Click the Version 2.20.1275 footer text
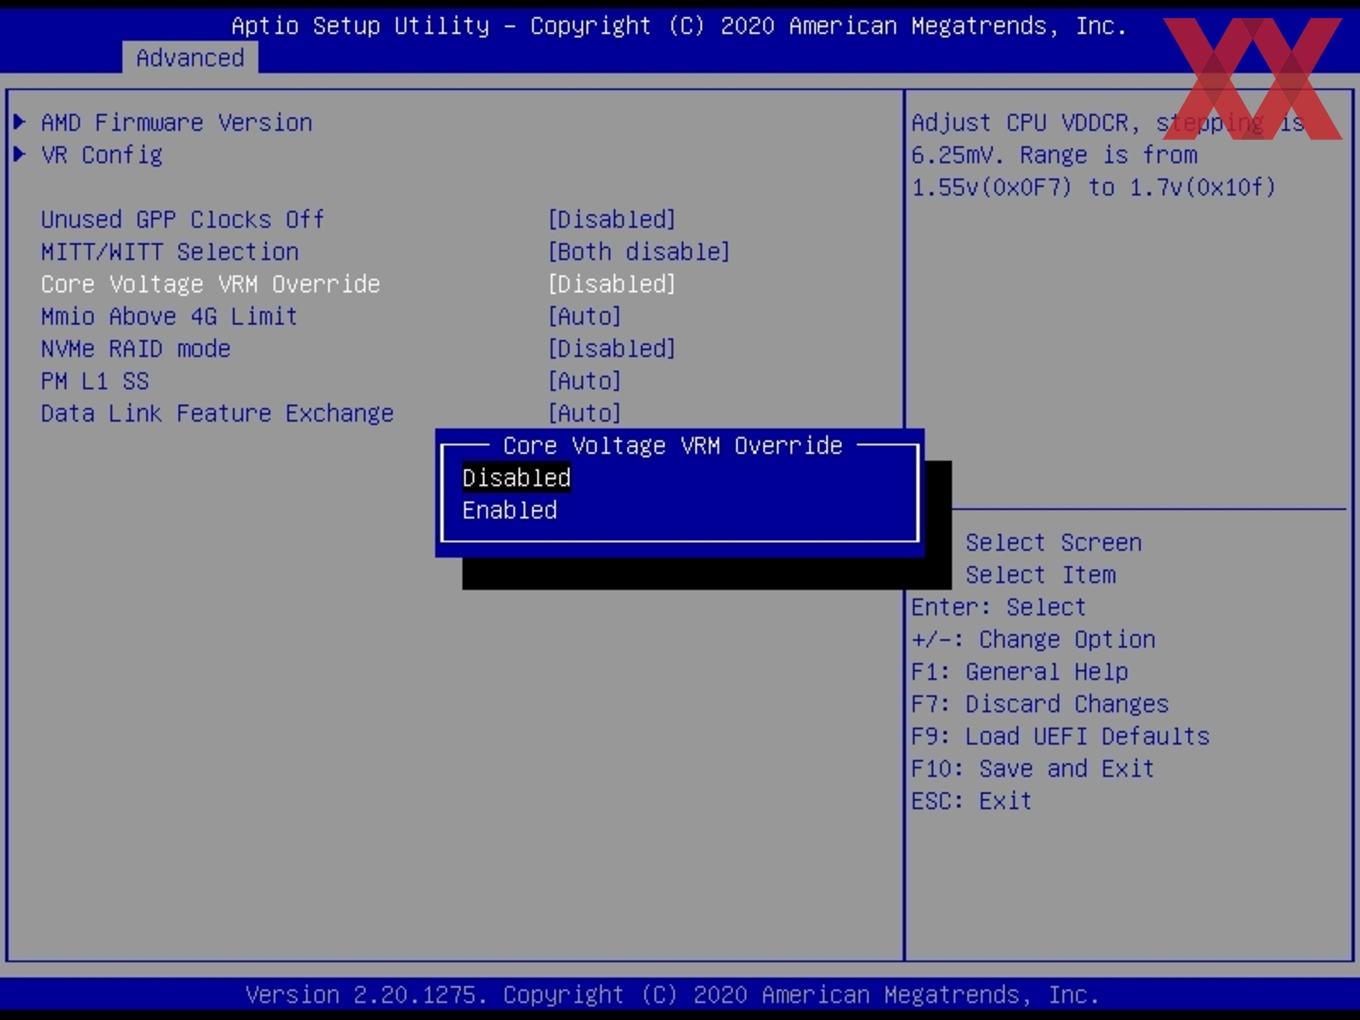 pyautogui.click(x=672, y=995)
